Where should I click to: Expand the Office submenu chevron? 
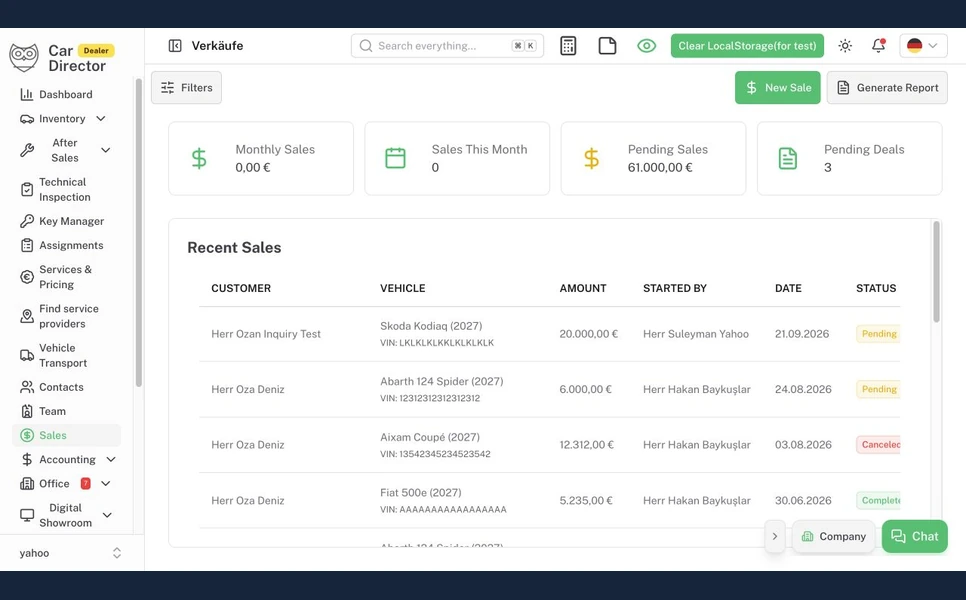point(106,484)
